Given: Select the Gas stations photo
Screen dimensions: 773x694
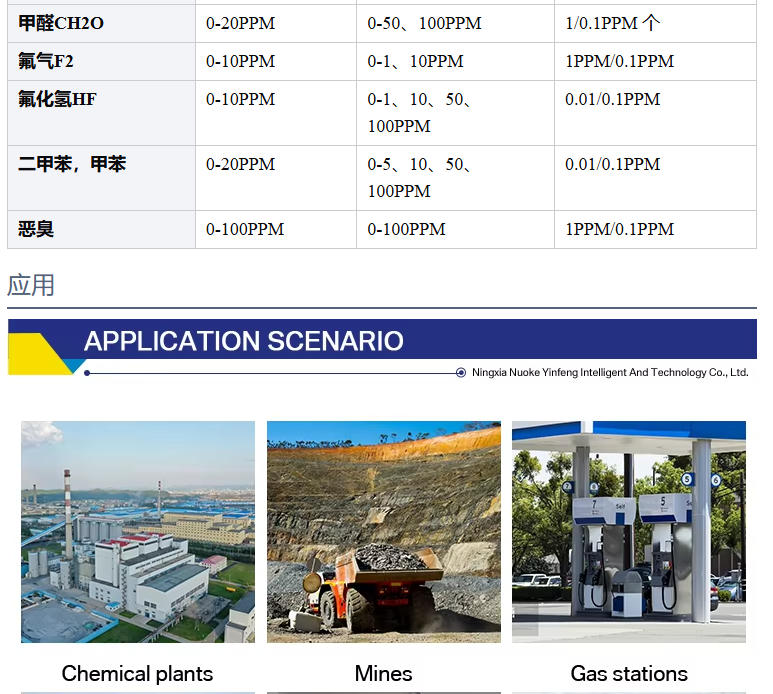Looking at the screenshot, I should (628, 531).
